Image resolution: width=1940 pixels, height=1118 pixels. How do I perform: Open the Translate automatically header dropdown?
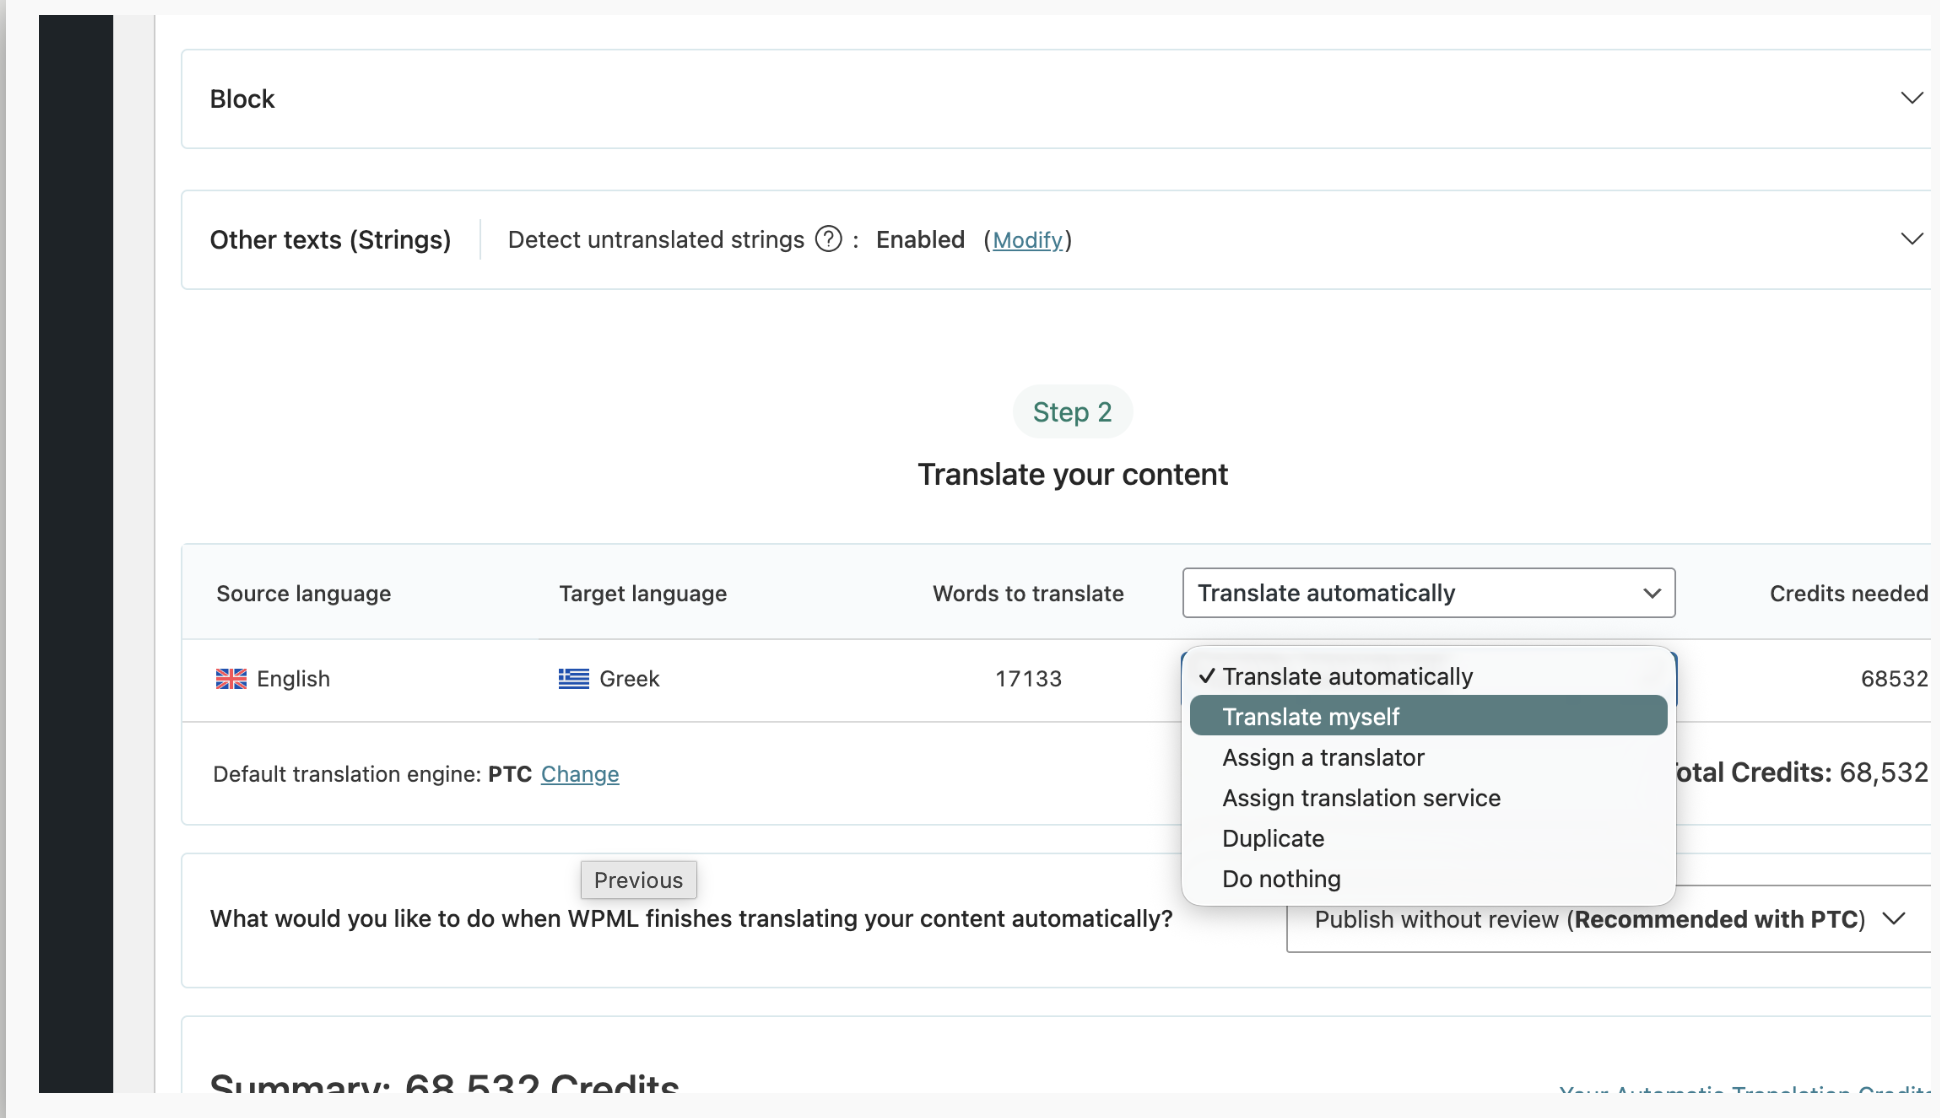pos(1428,593)
